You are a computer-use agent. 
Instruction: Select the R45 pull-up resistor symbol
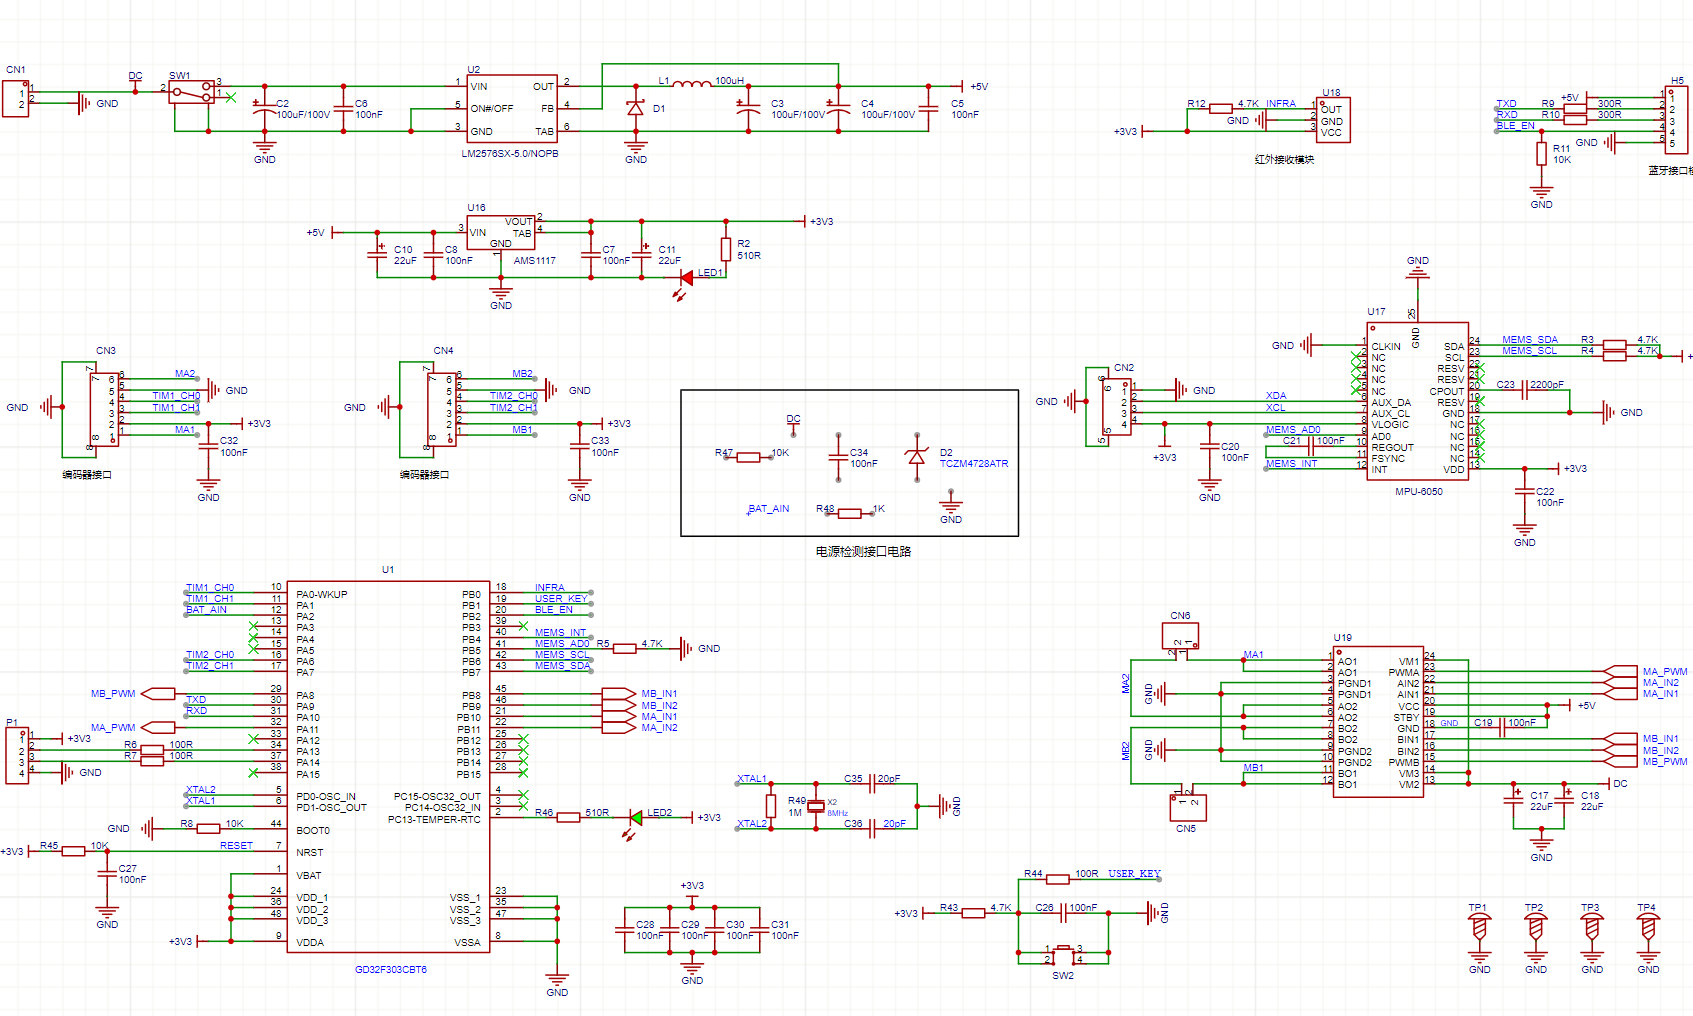(74, 852)
